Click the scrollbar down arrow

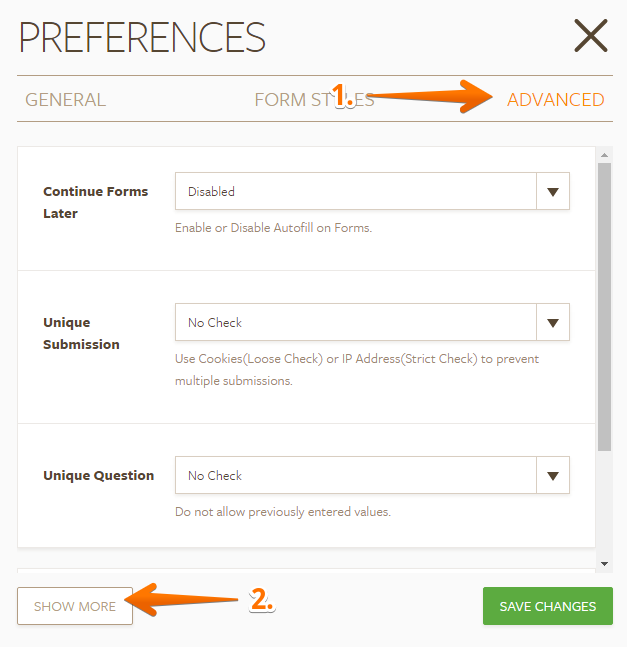coord(604,564)
